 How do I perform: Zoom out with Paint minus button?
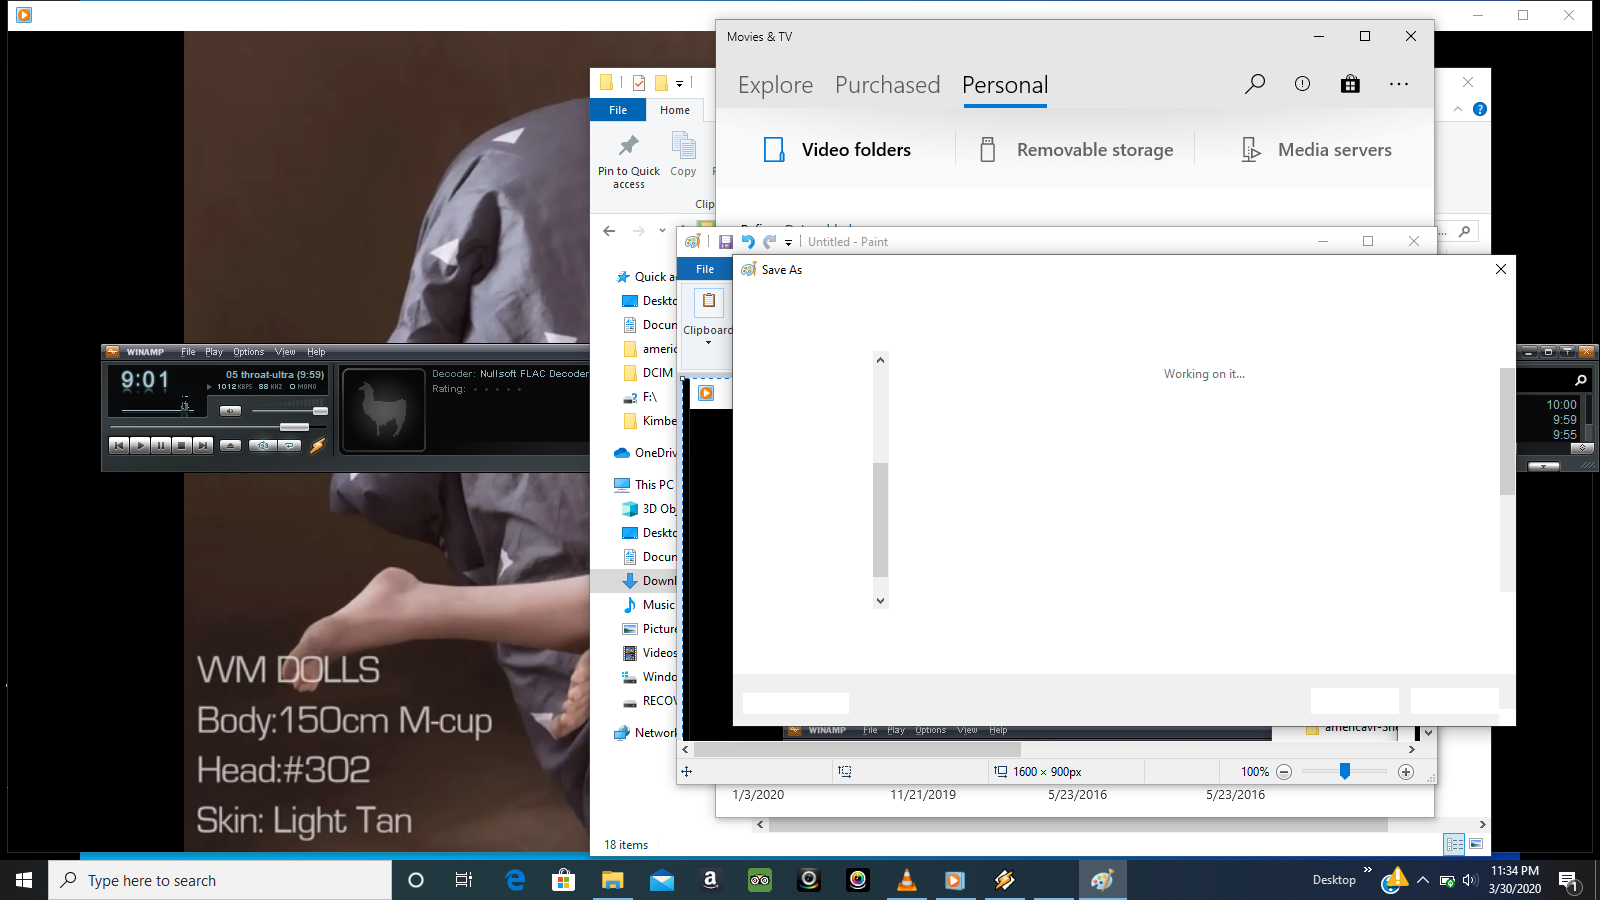click(x=1284, y=772)
